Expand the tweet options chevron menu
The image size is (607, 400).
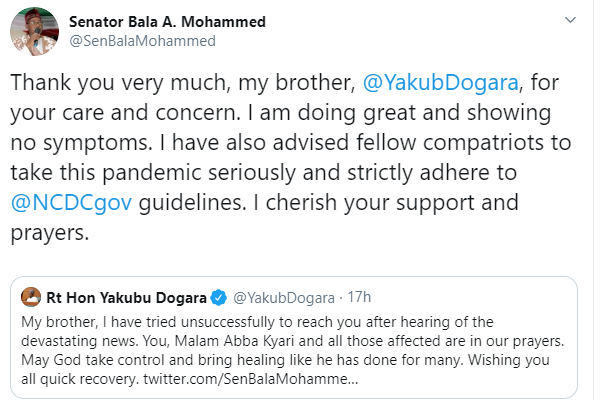coord(574,22)
